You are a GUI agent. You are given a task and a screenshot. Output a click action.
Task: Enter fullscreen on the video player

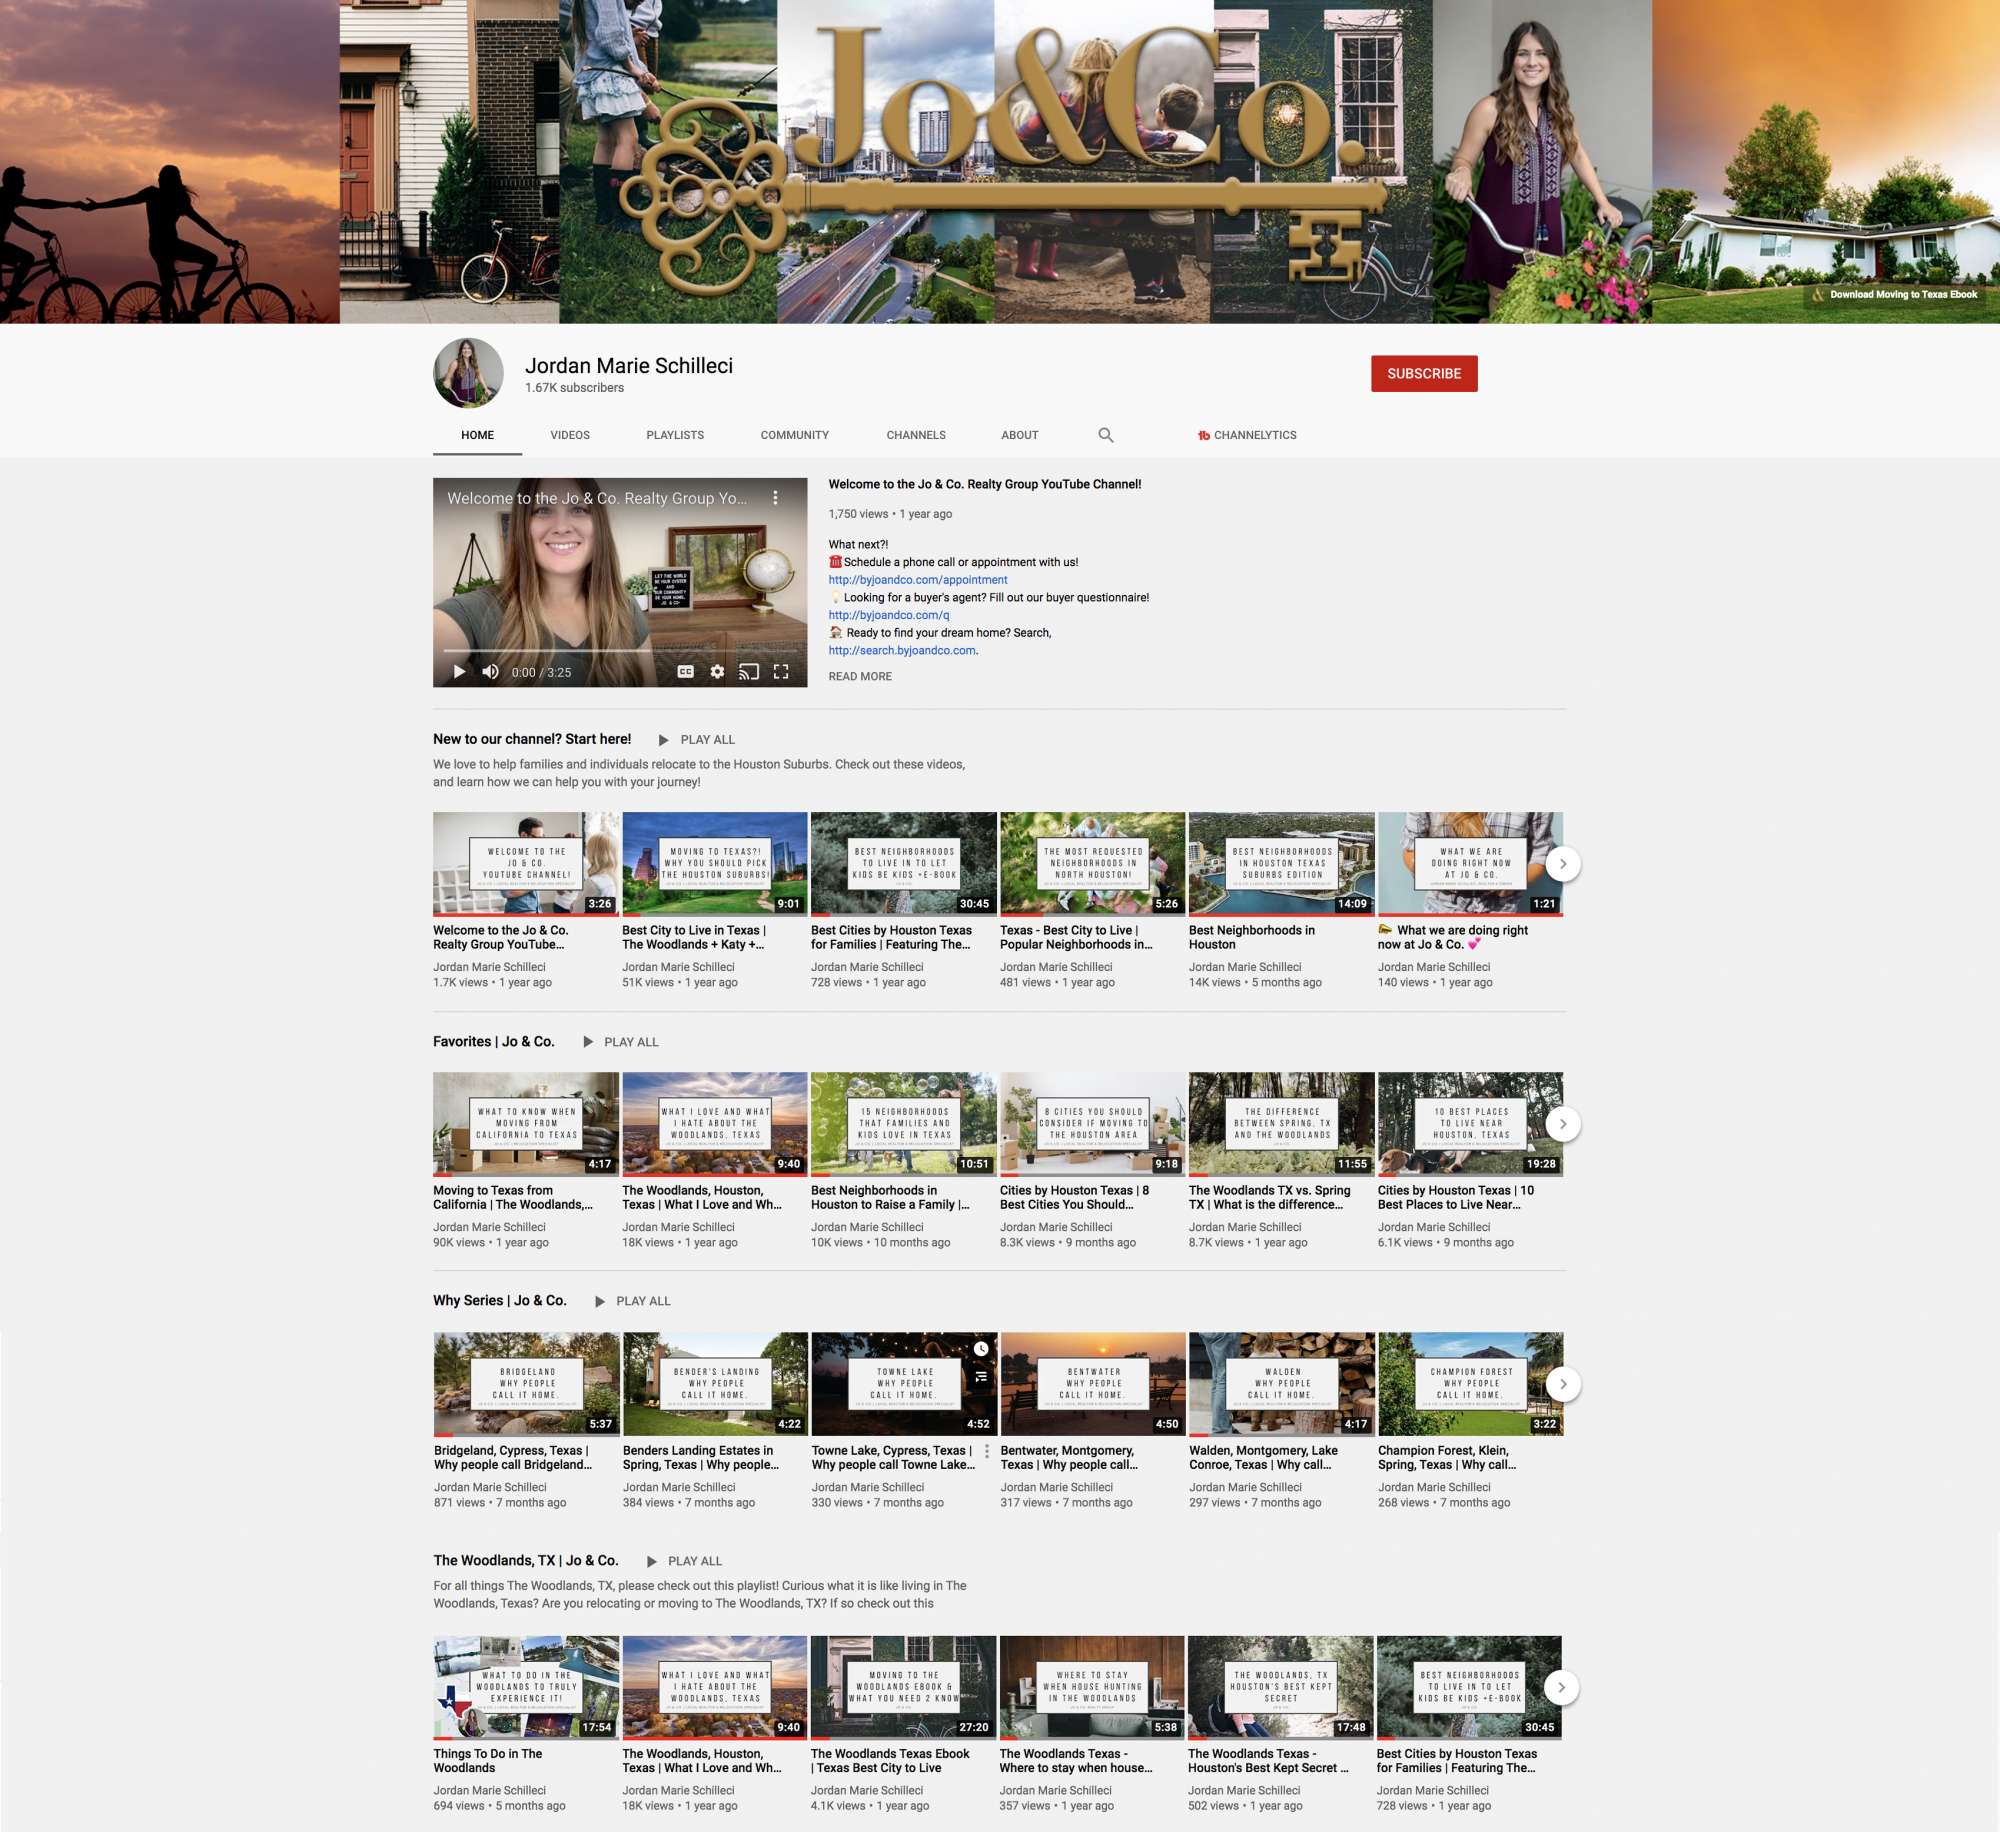pos(781,672)
